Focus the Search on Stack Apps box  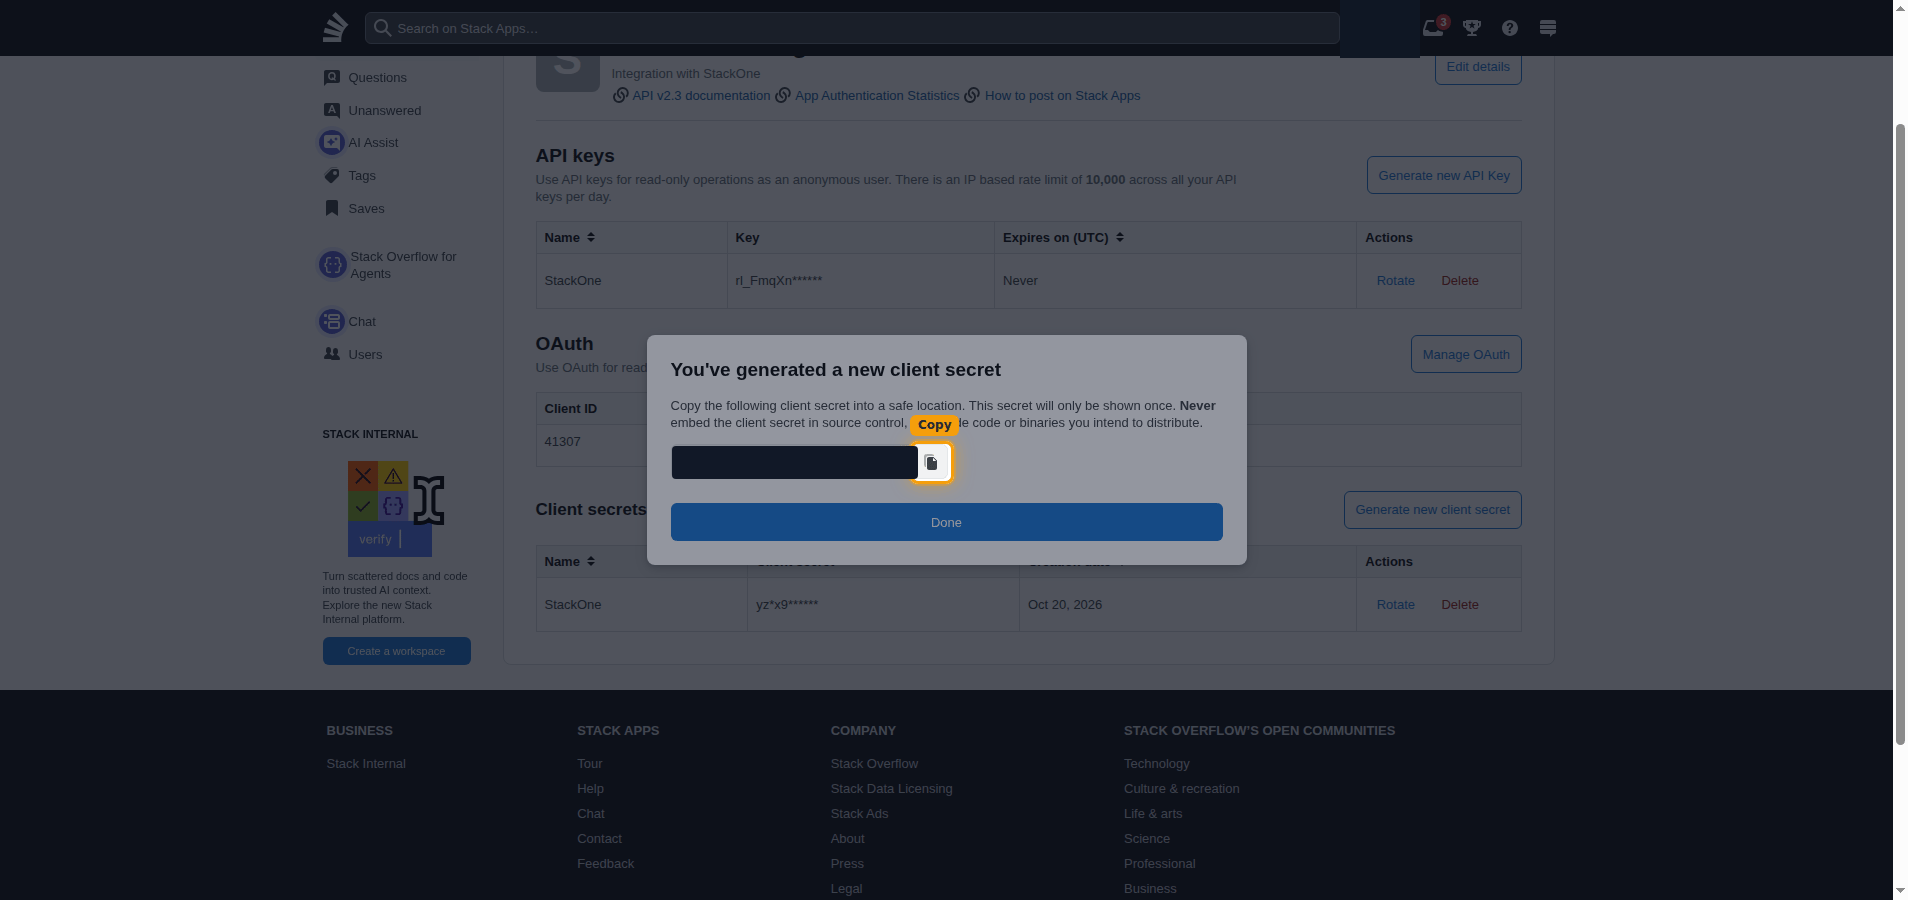(851, 28)
